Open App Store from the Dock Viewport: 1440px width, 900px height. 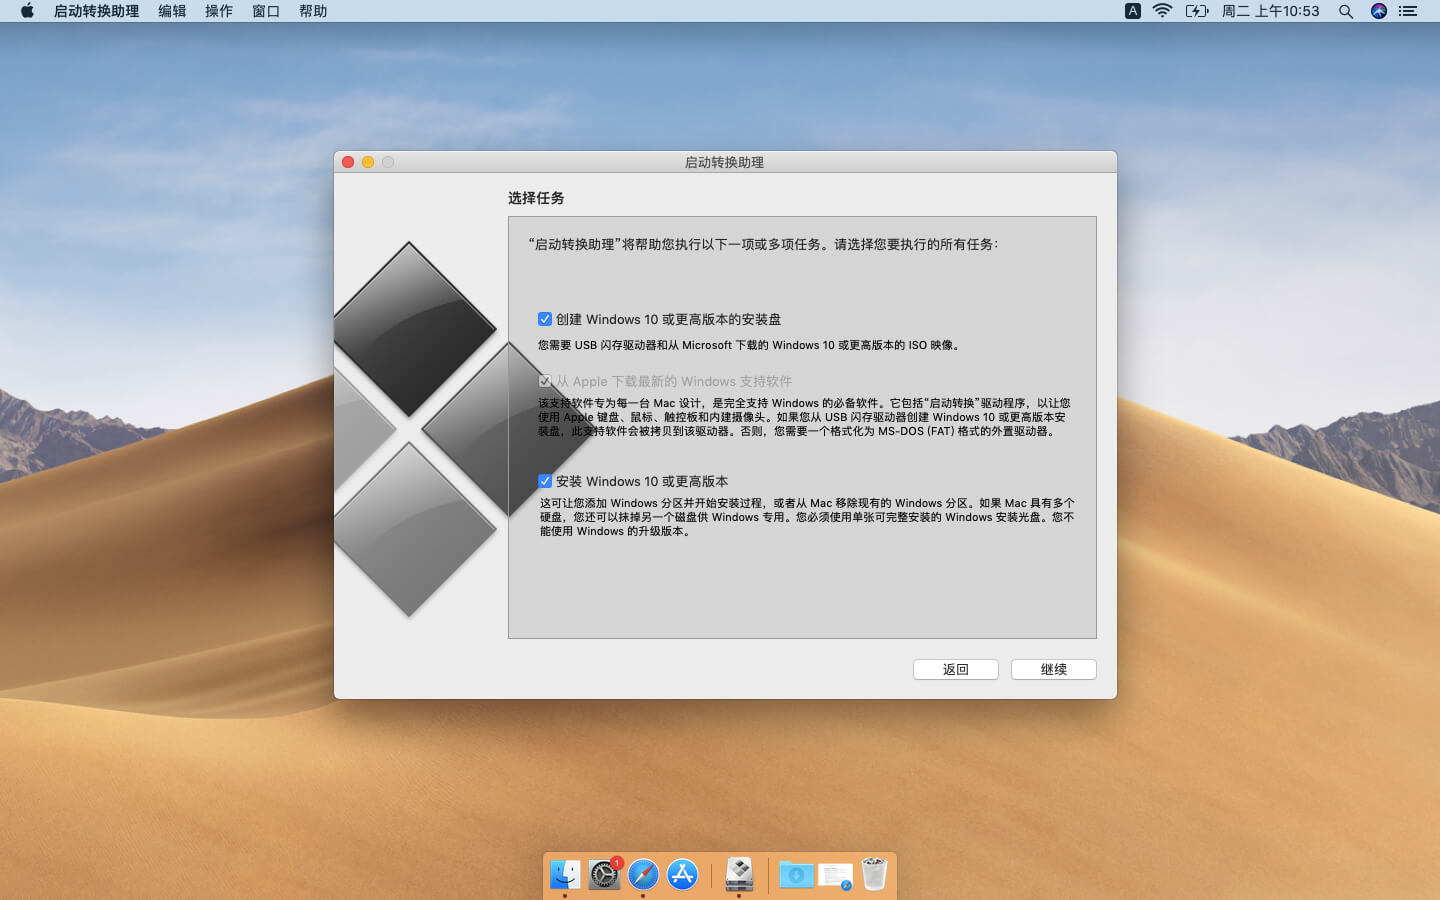coord(682,874)
